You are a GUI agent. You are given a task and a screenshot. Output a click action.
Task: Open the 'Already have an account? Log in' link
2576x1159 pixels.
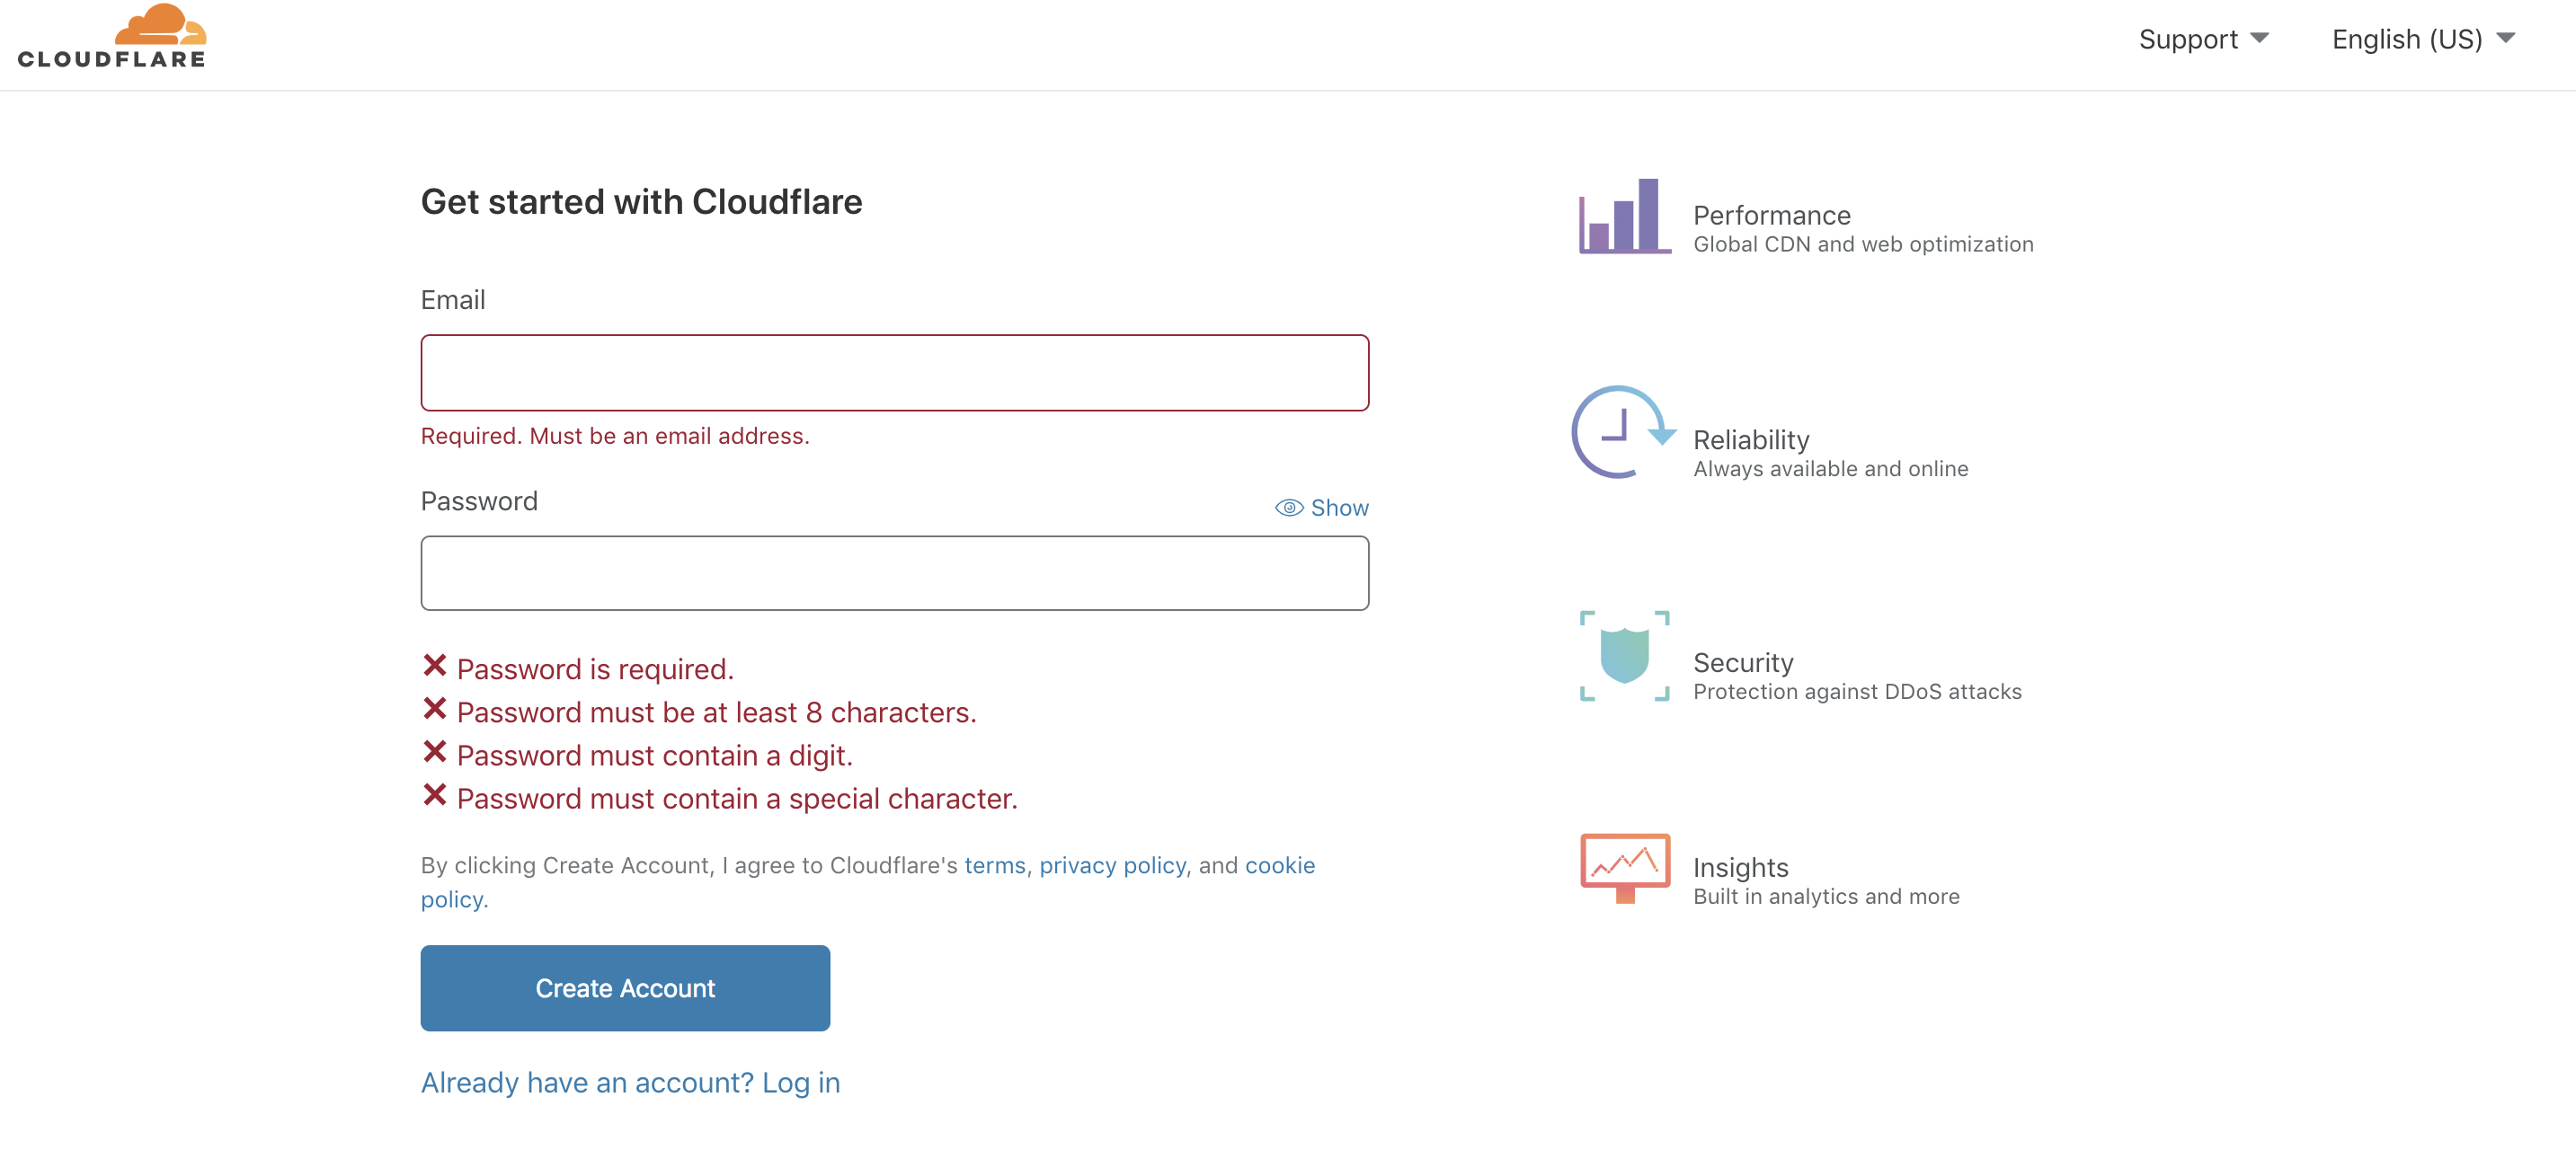click(630, 1082)
